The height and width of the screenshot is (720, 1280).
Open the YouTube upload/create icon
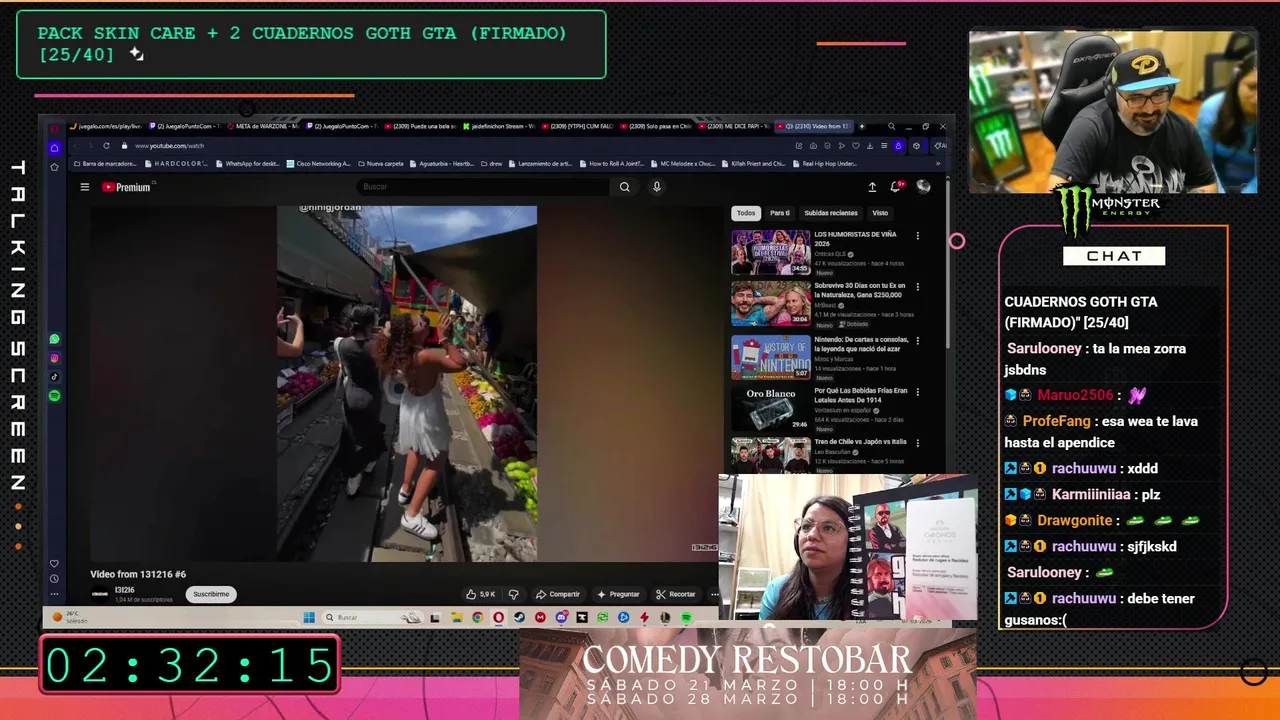click(x=872, y=187)
